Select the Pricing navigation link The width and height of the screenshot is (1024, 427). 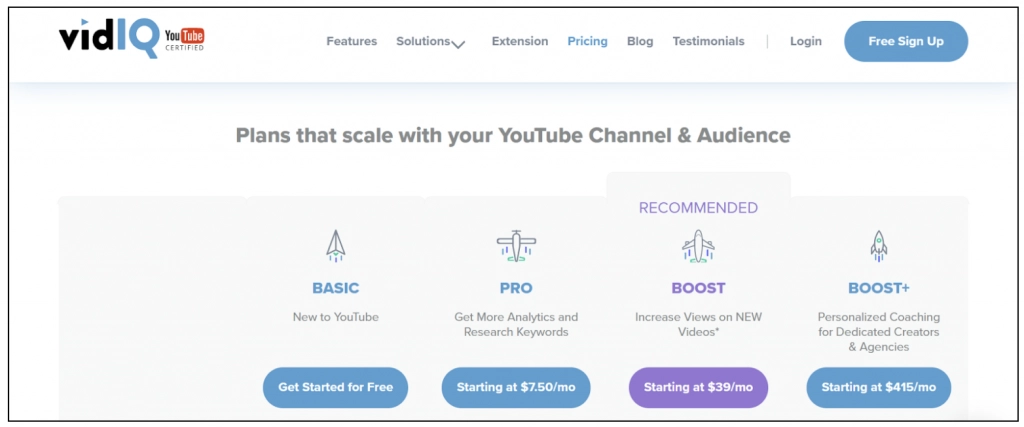(x=587, y=42)
